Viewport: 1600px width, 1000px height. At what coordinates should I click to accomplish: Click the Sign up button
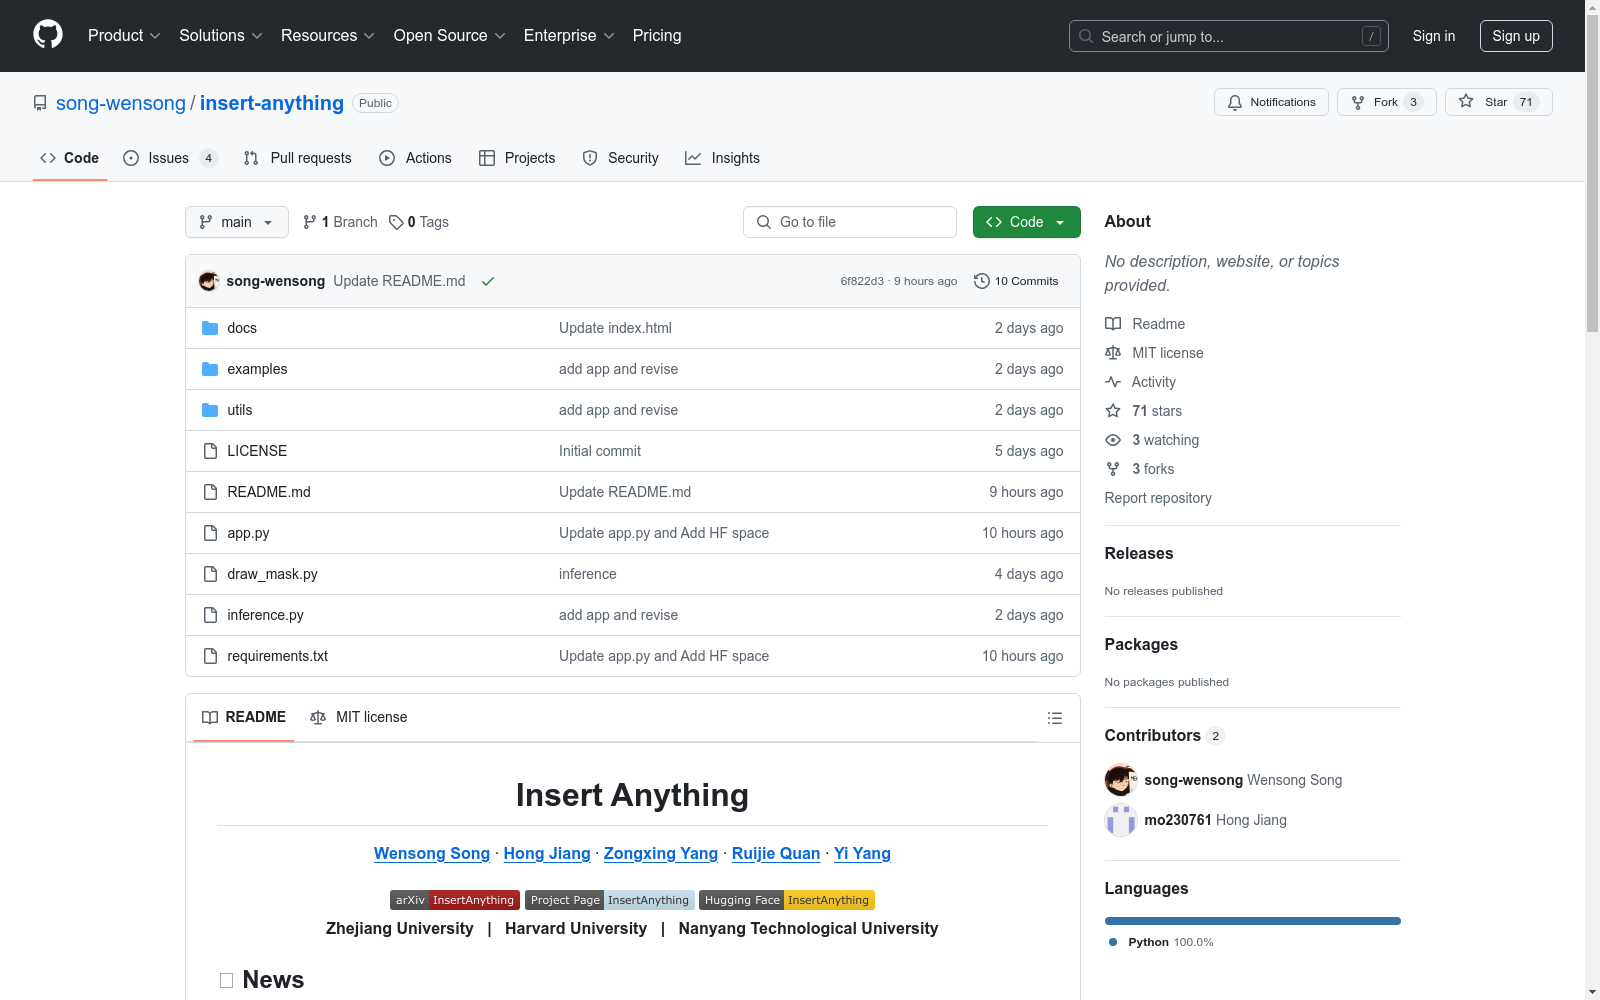point(1516,36)
